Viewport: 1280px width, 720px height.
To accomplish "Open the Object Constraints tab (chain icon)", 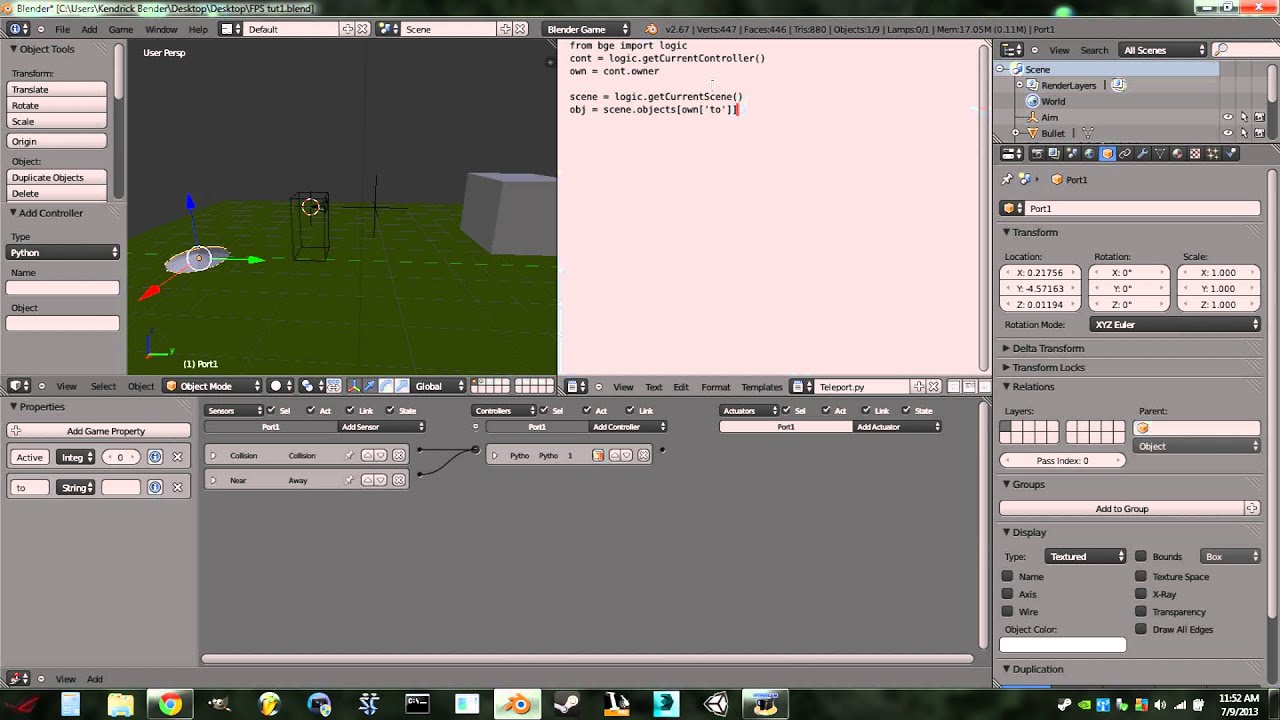I will pyautogui.click(x=1125, y=153).
